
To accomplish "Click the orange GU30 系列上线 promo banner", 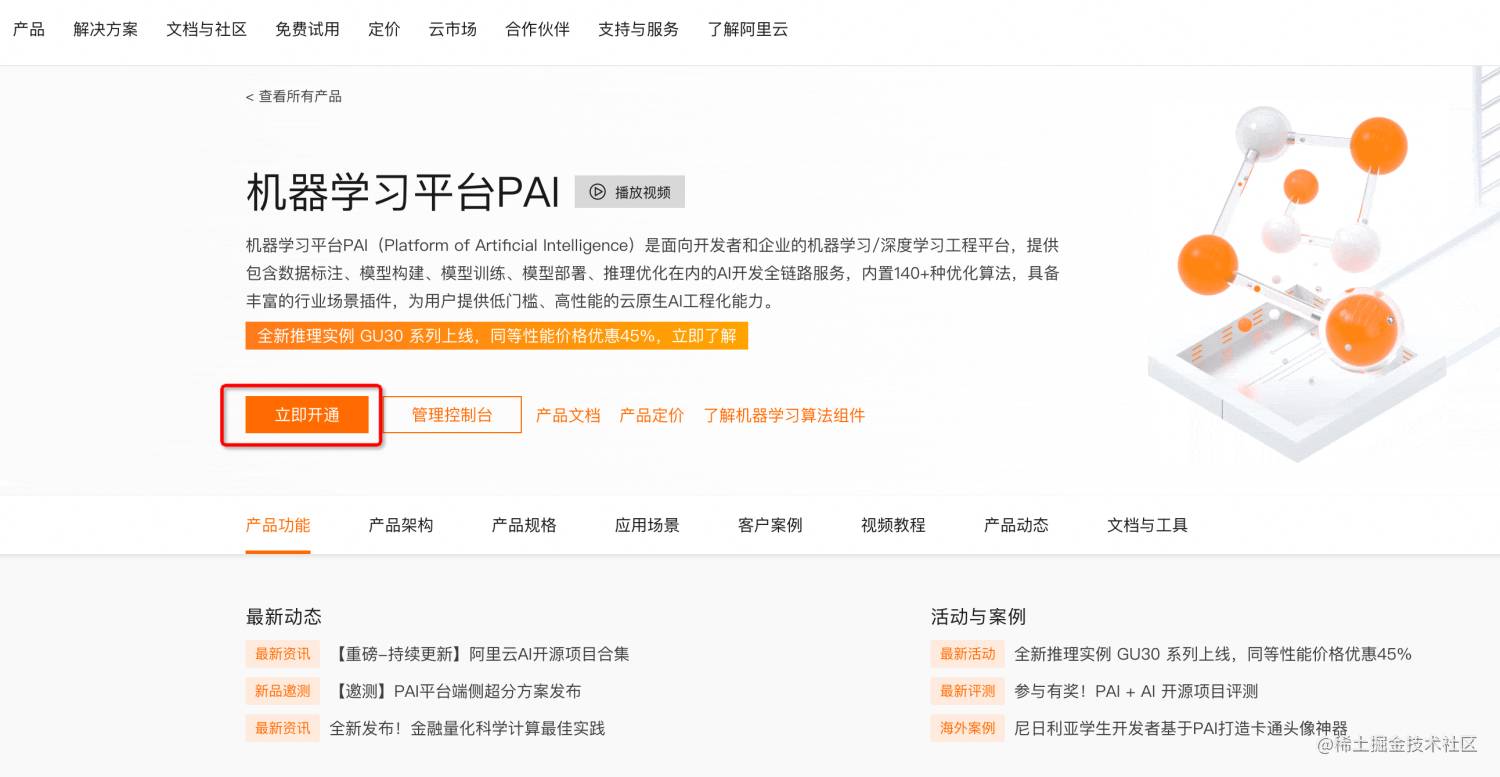I will 497,336.
